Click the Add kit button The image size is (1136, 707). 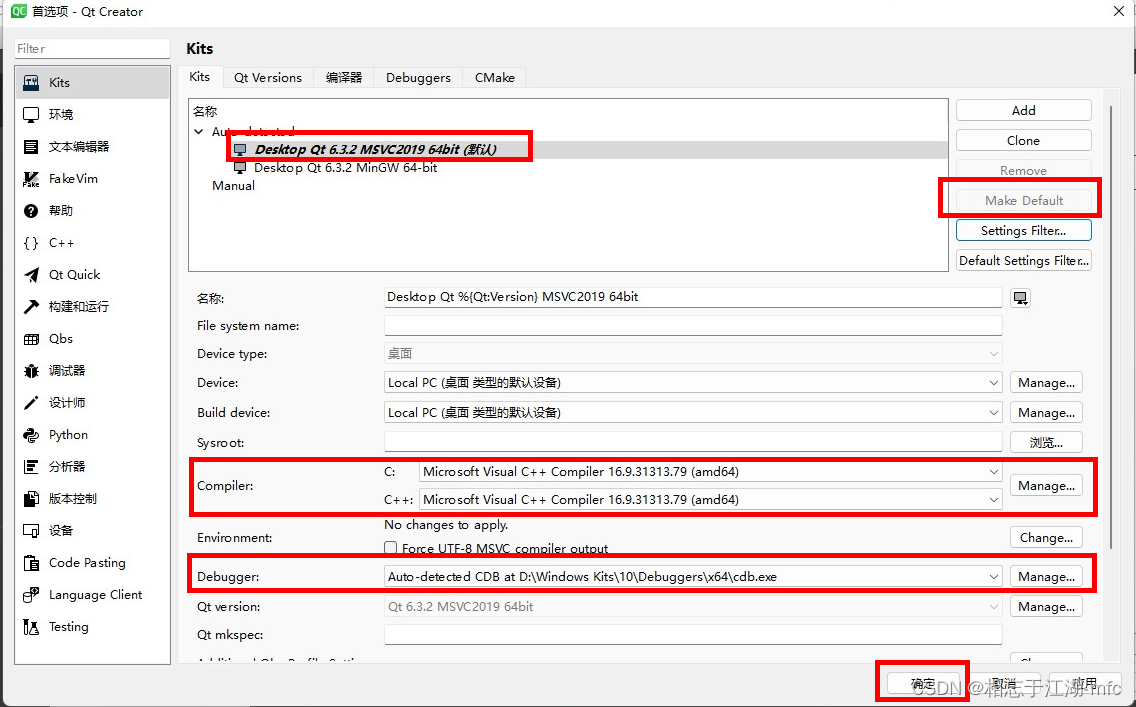(1024, 110)
